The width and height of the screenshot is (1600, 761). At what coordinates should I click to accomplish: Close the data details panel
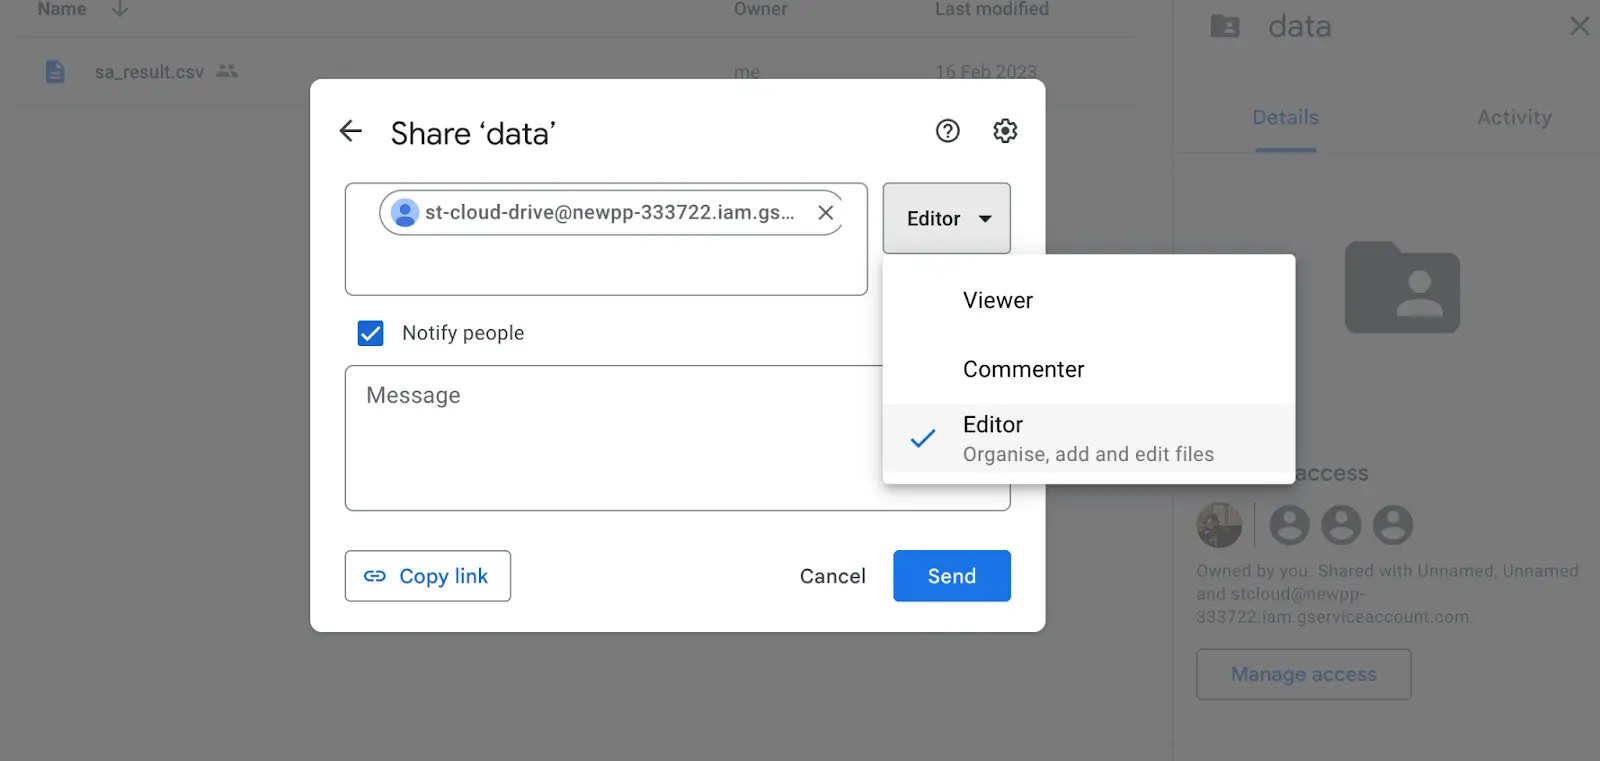pos(1580,26)
